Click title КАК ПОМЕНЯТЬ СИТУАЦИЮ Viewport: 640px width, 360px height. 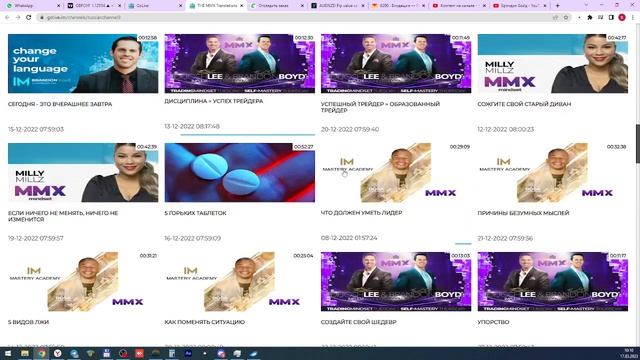(204, 322)
